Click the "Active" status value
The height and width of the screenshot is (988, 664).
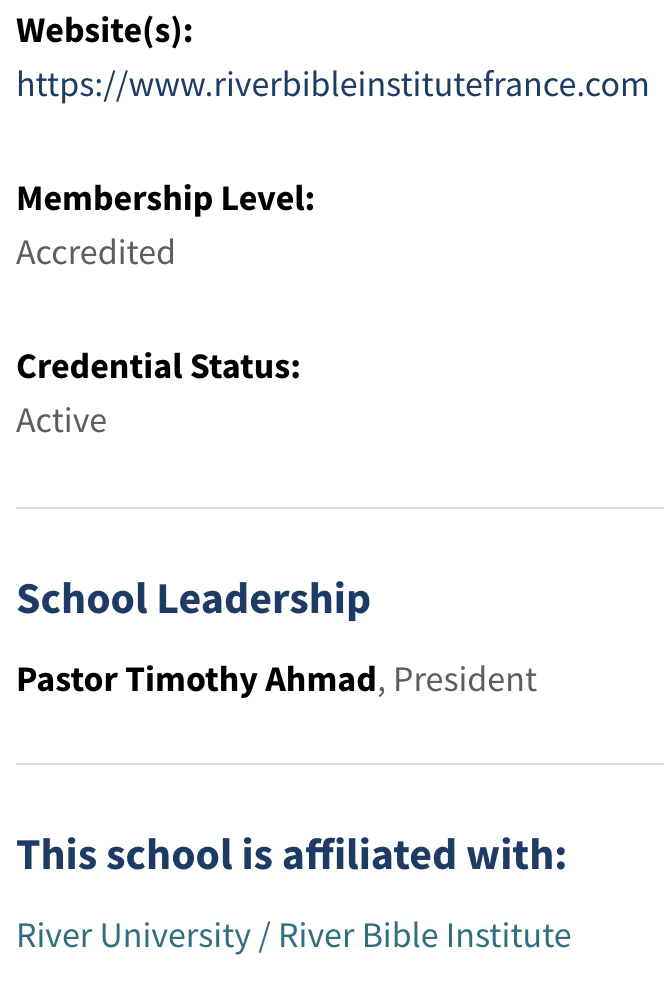point(62,420)
